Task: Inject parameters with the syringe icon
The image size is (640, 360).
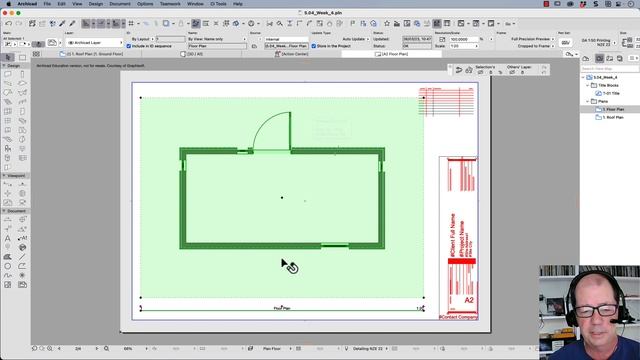Action: [72, 24]
